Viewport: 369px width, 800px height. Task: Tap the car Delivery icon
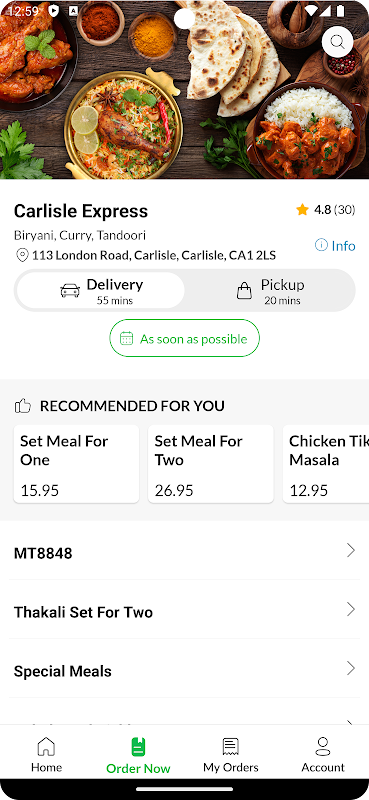70,291
